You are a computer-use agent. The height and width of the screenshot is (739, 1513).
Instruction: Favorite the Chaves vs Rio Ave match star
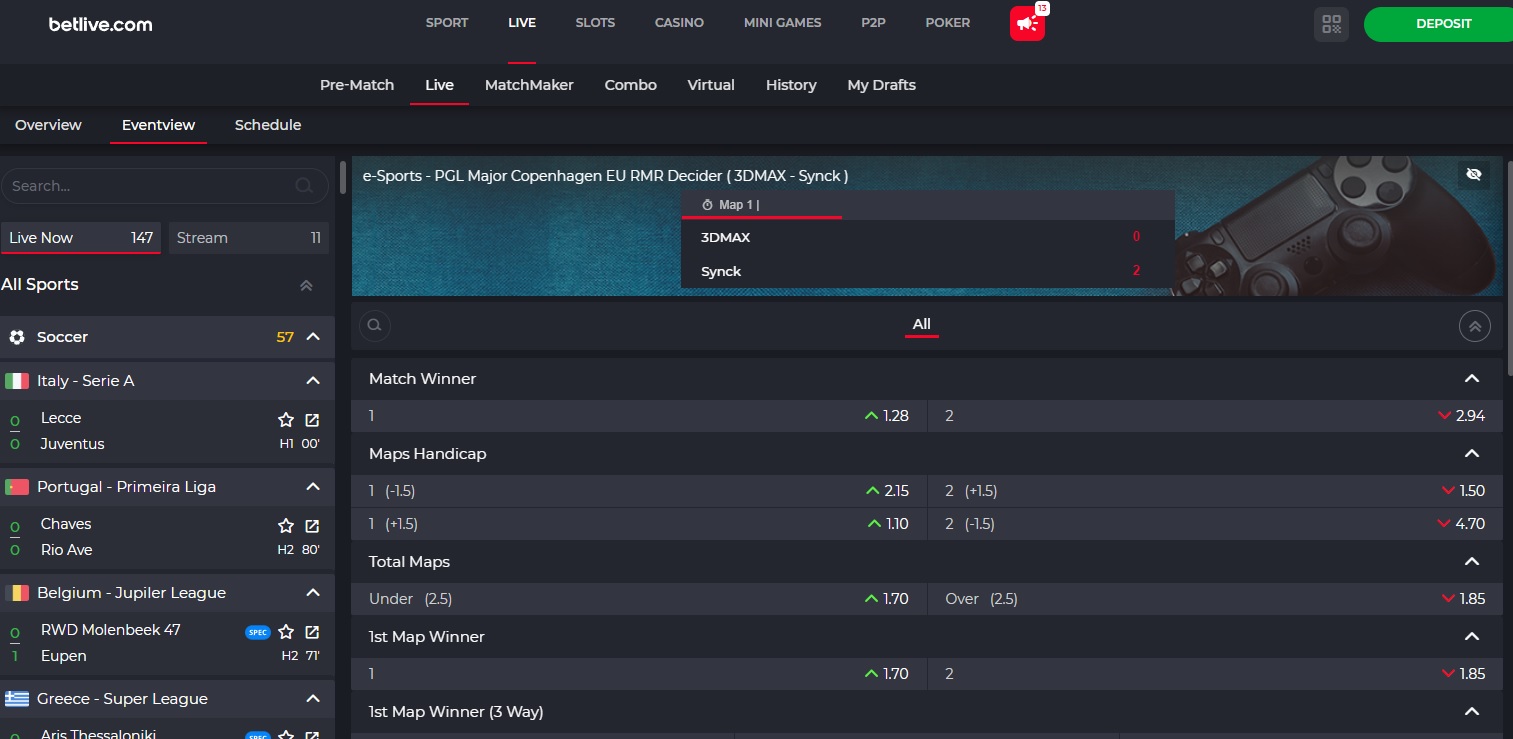[x=286, y=525]
